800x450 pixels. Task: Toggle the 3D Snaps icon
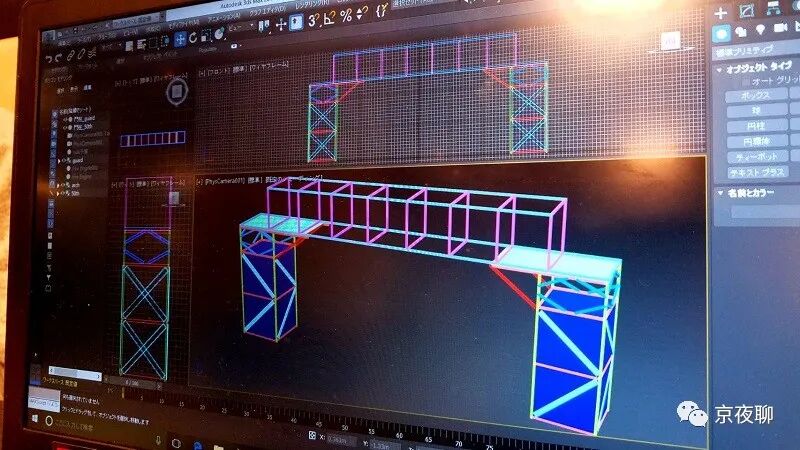(314, 20)
